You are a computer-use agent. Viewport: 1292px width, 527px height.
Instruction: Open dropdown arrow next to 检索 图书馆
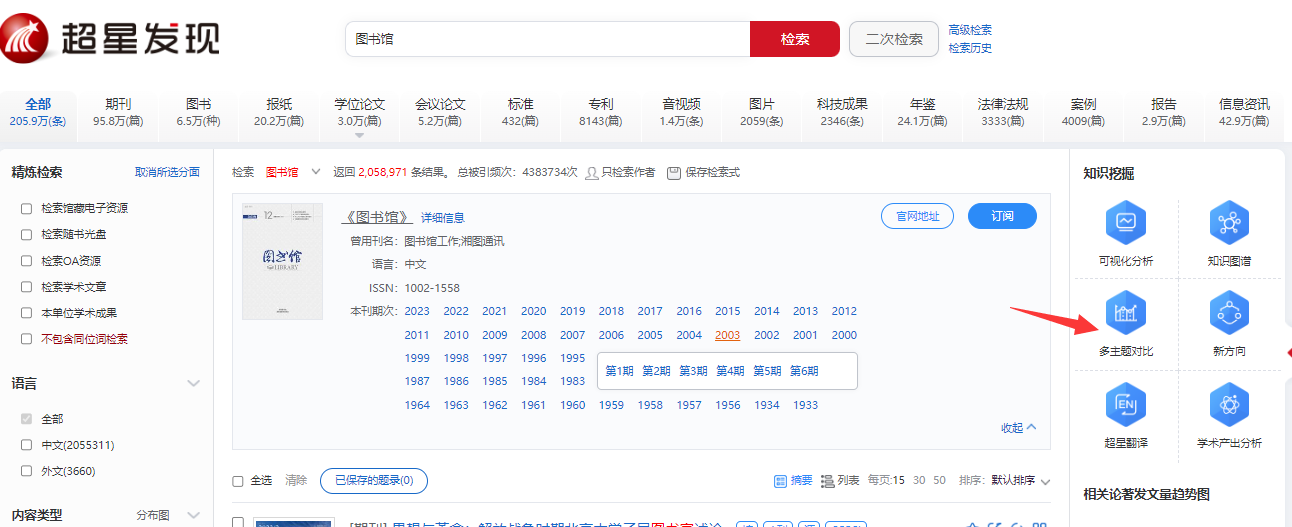pos(316,172)
